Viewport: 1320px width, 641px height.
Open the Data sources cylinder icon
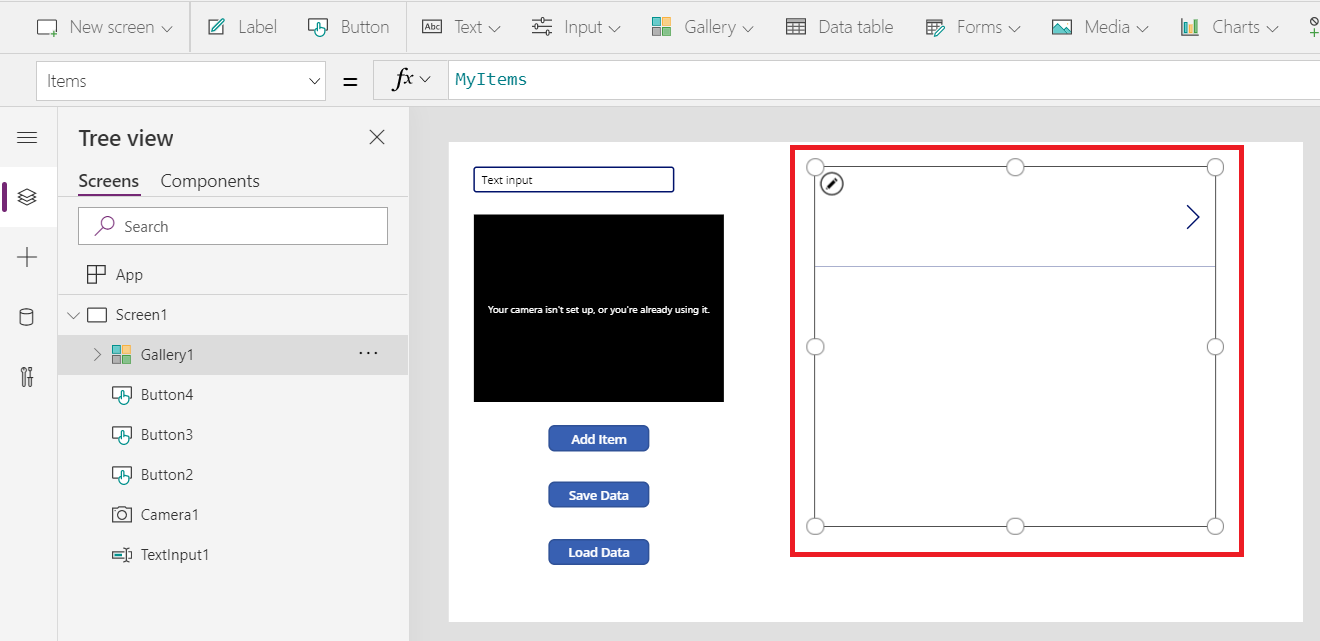click(27, 318)
